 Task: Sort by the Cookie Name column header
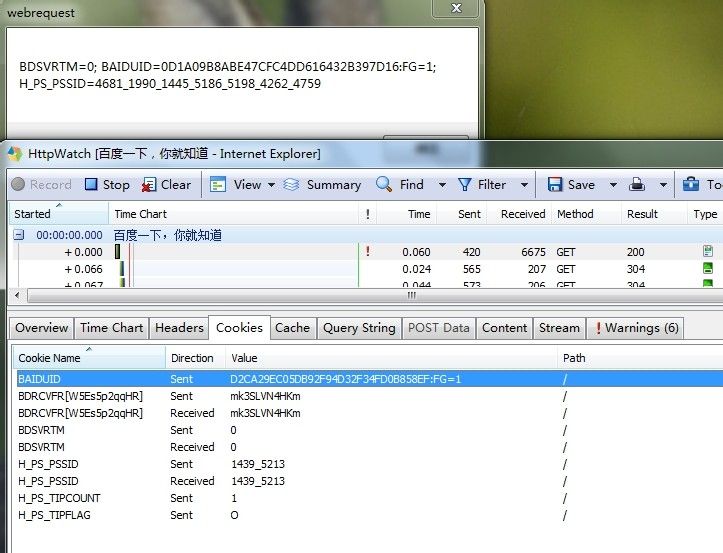click(x=89, y=357)
